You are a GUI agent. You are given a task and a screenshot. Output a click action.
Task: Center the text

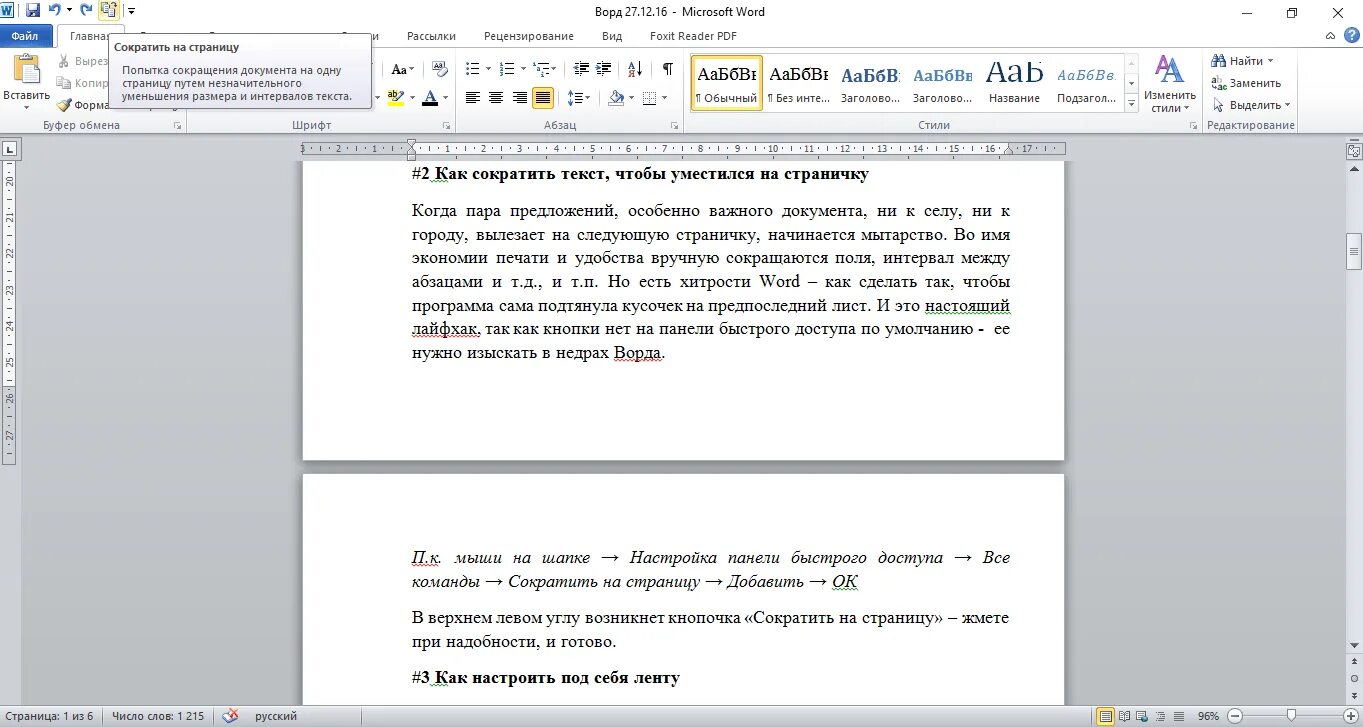click(496, 97)
